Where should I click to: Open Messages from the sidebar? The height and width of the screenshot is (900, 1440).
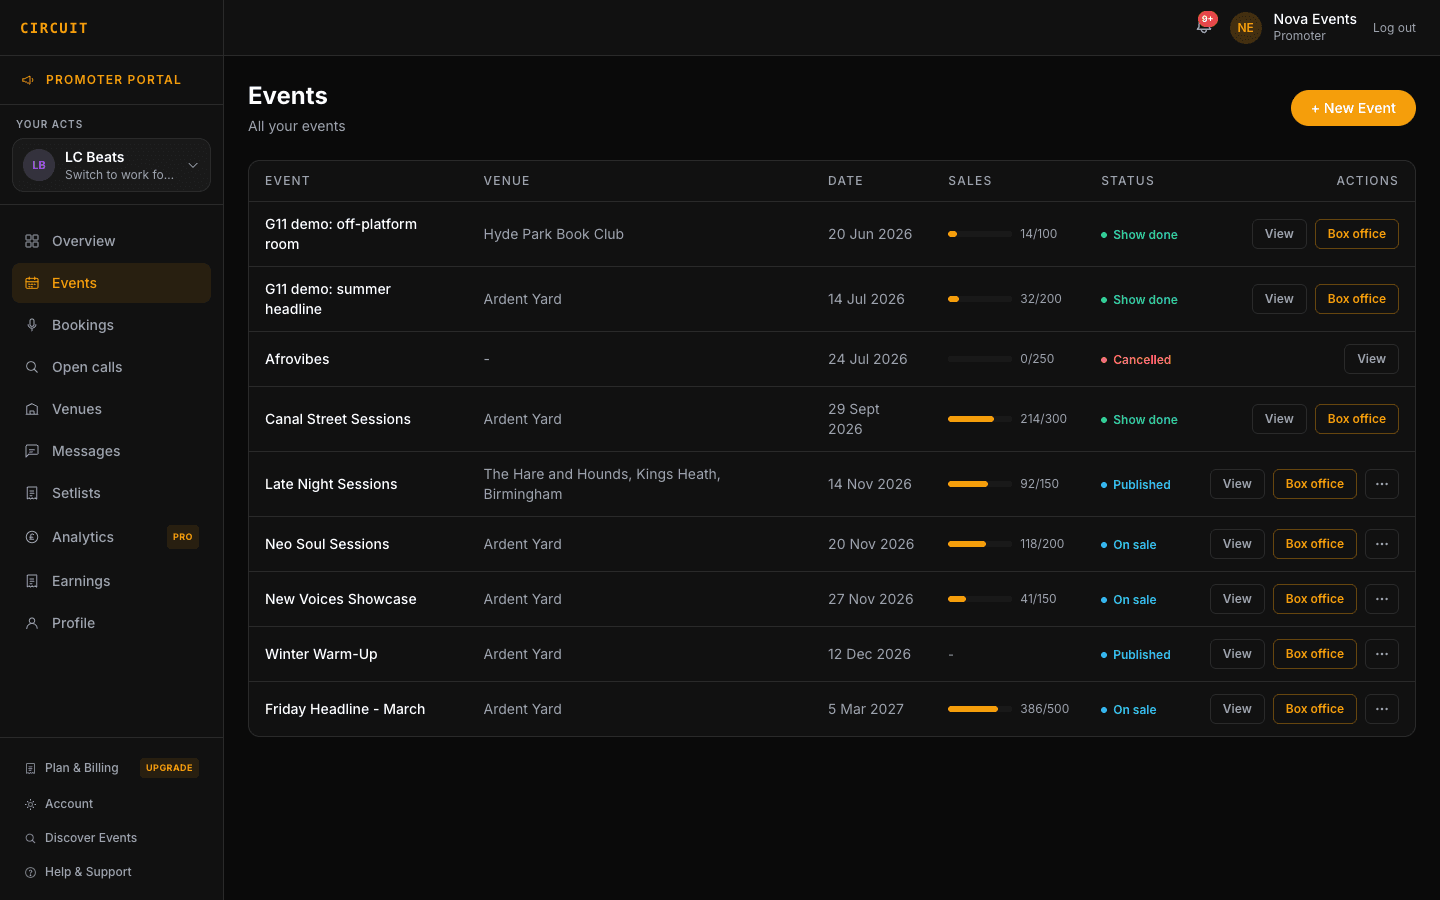click(111, 451)
